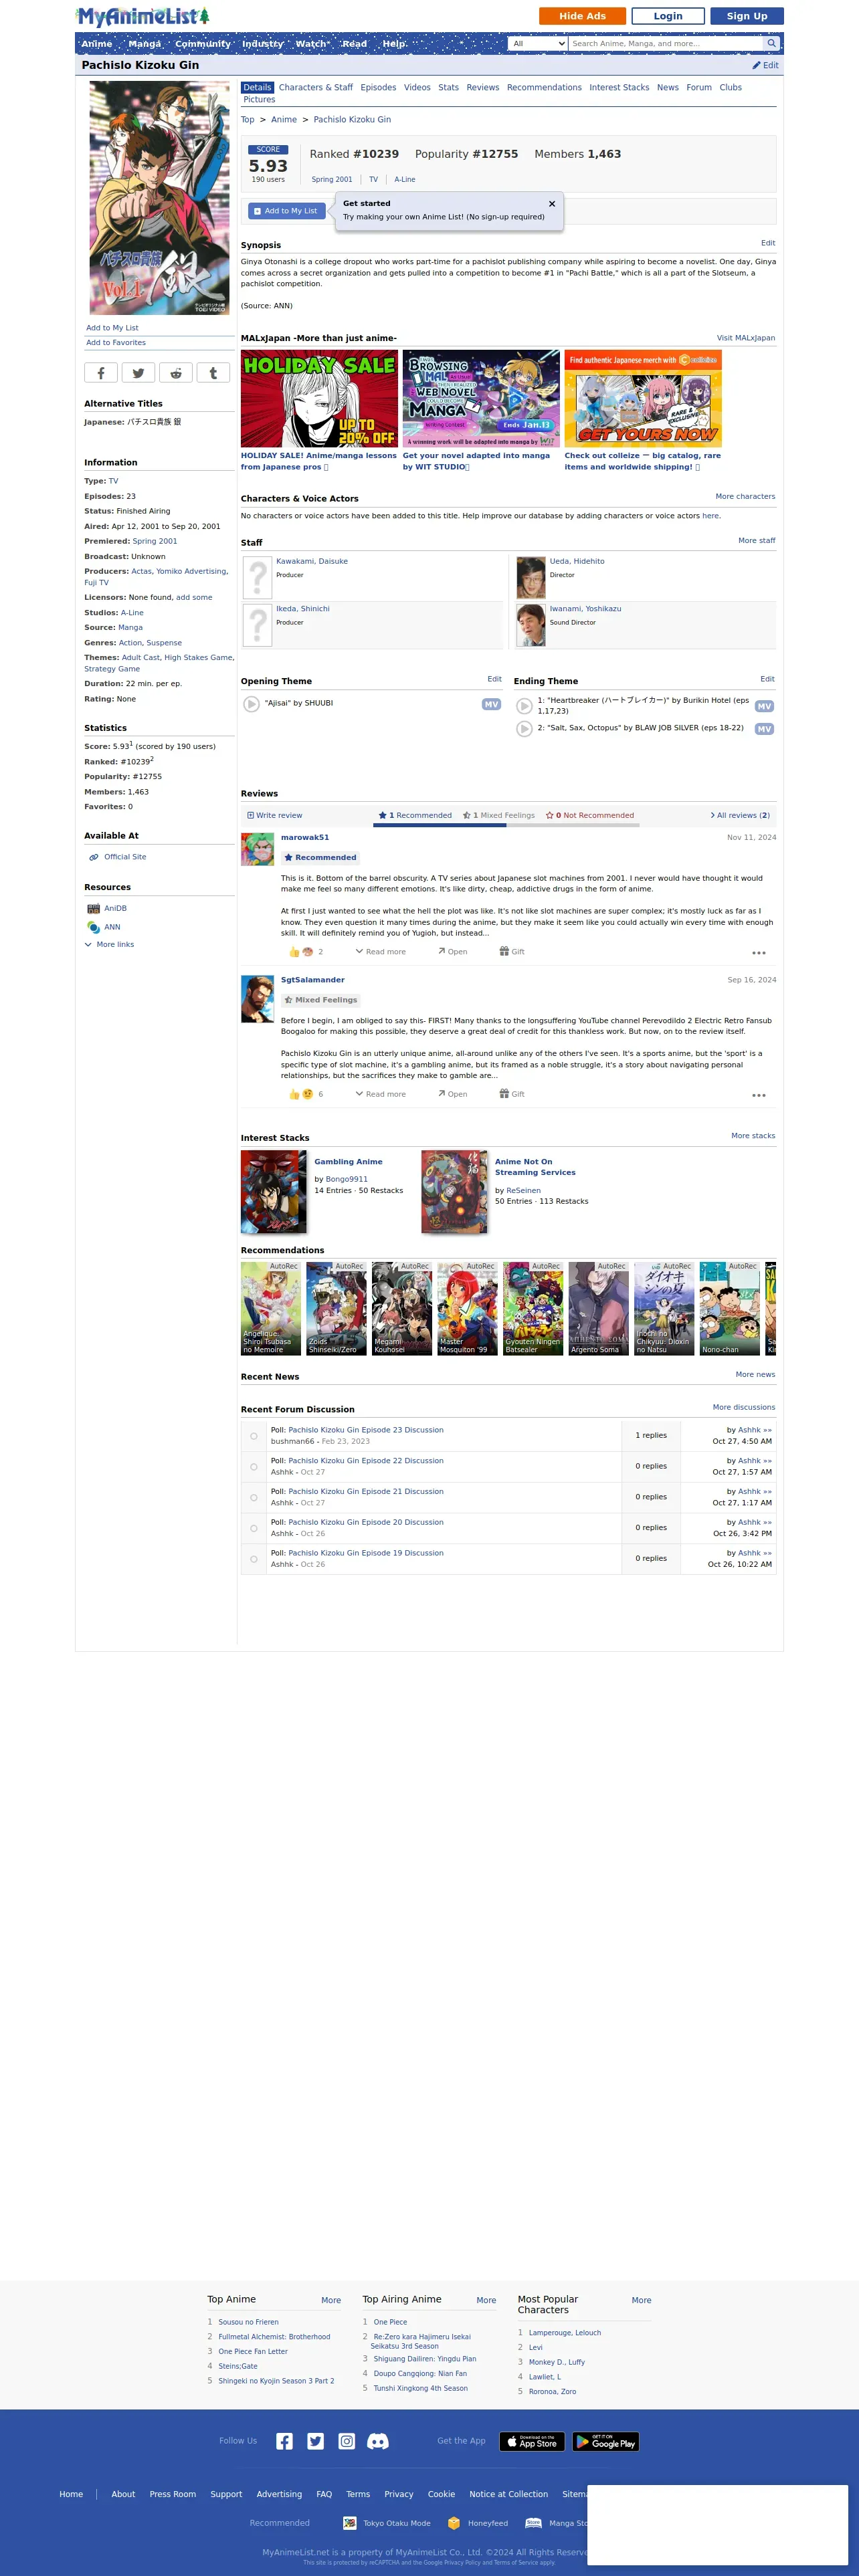Play the opening theme "Ajisai" by SHUUBI
The height and width of the screenshot is (2576, 859).
252,704
